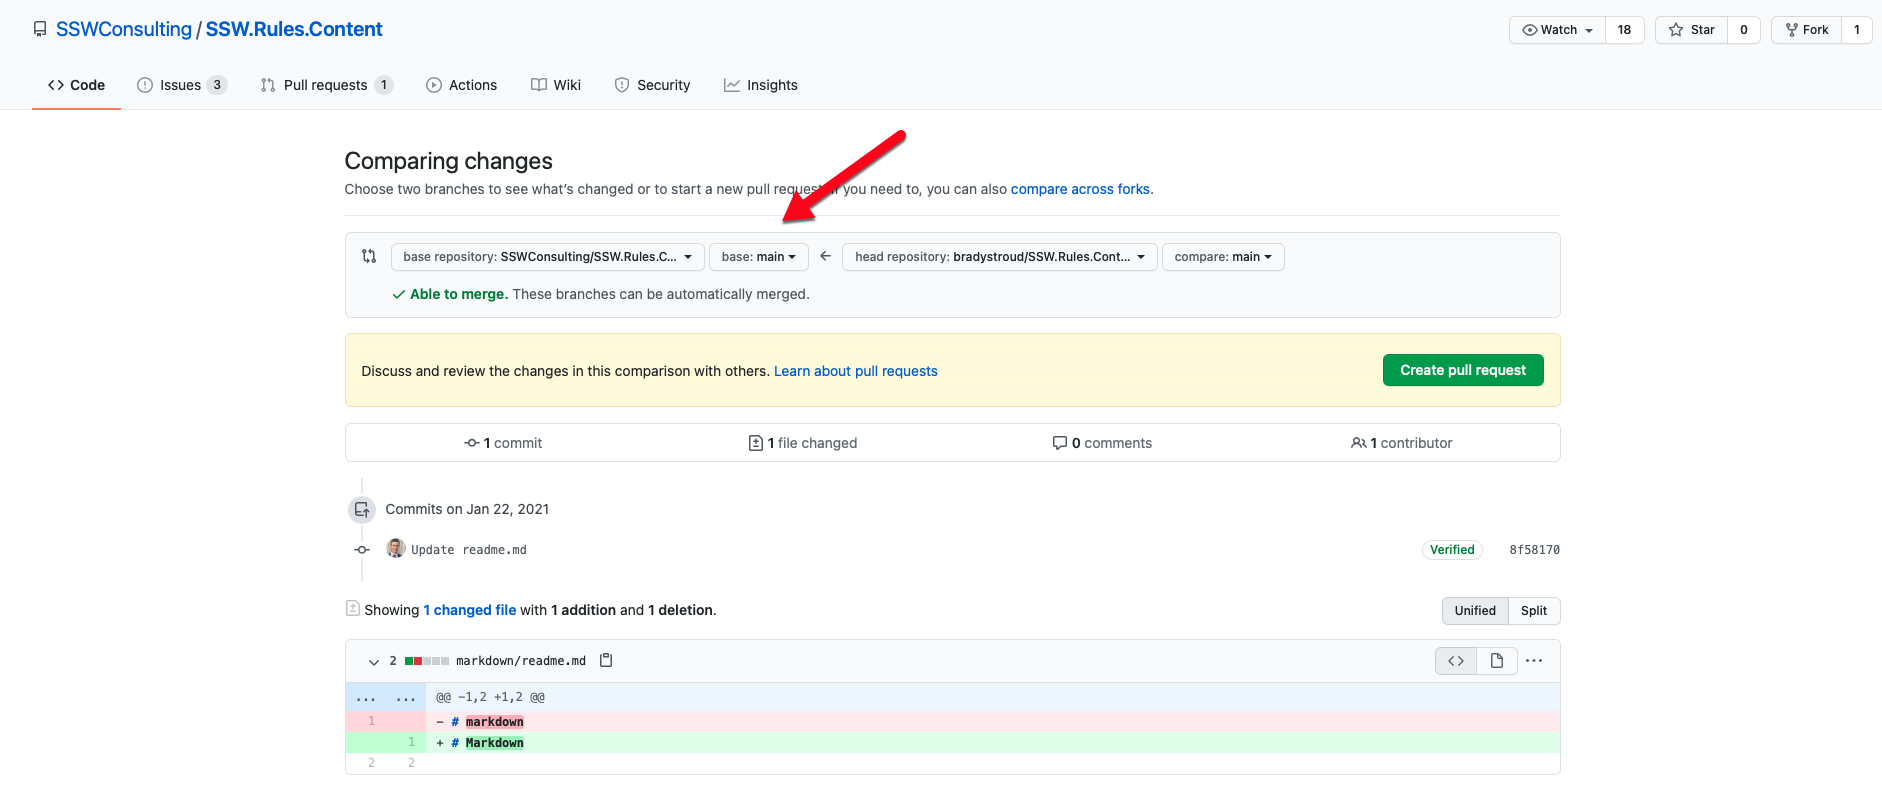Click the hunk header @@ -1,2 +1,2 @@
Screen dimensions: 1882x806
[x=490, y=697]
